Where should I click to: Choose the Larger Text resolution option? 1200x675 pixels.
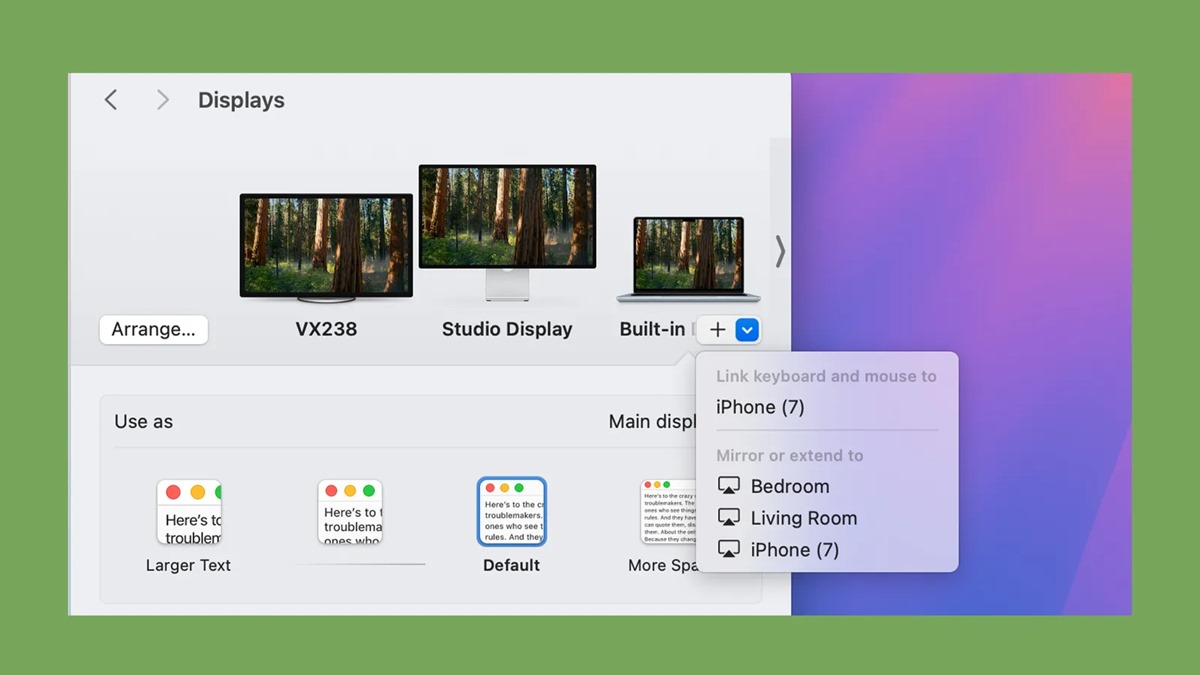(x=188, y=512)
